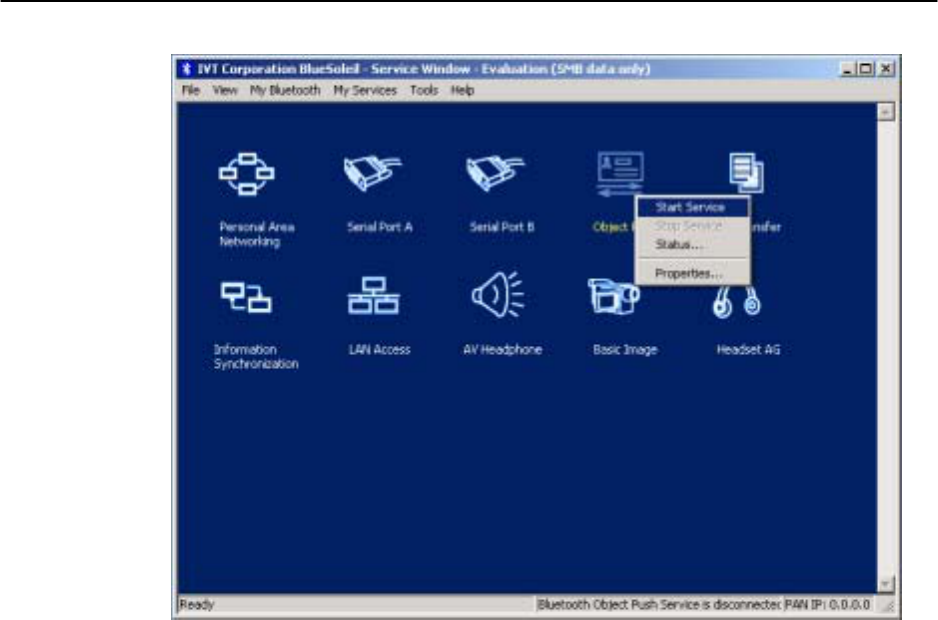Click the Object Push business card icon

(620, 173)
